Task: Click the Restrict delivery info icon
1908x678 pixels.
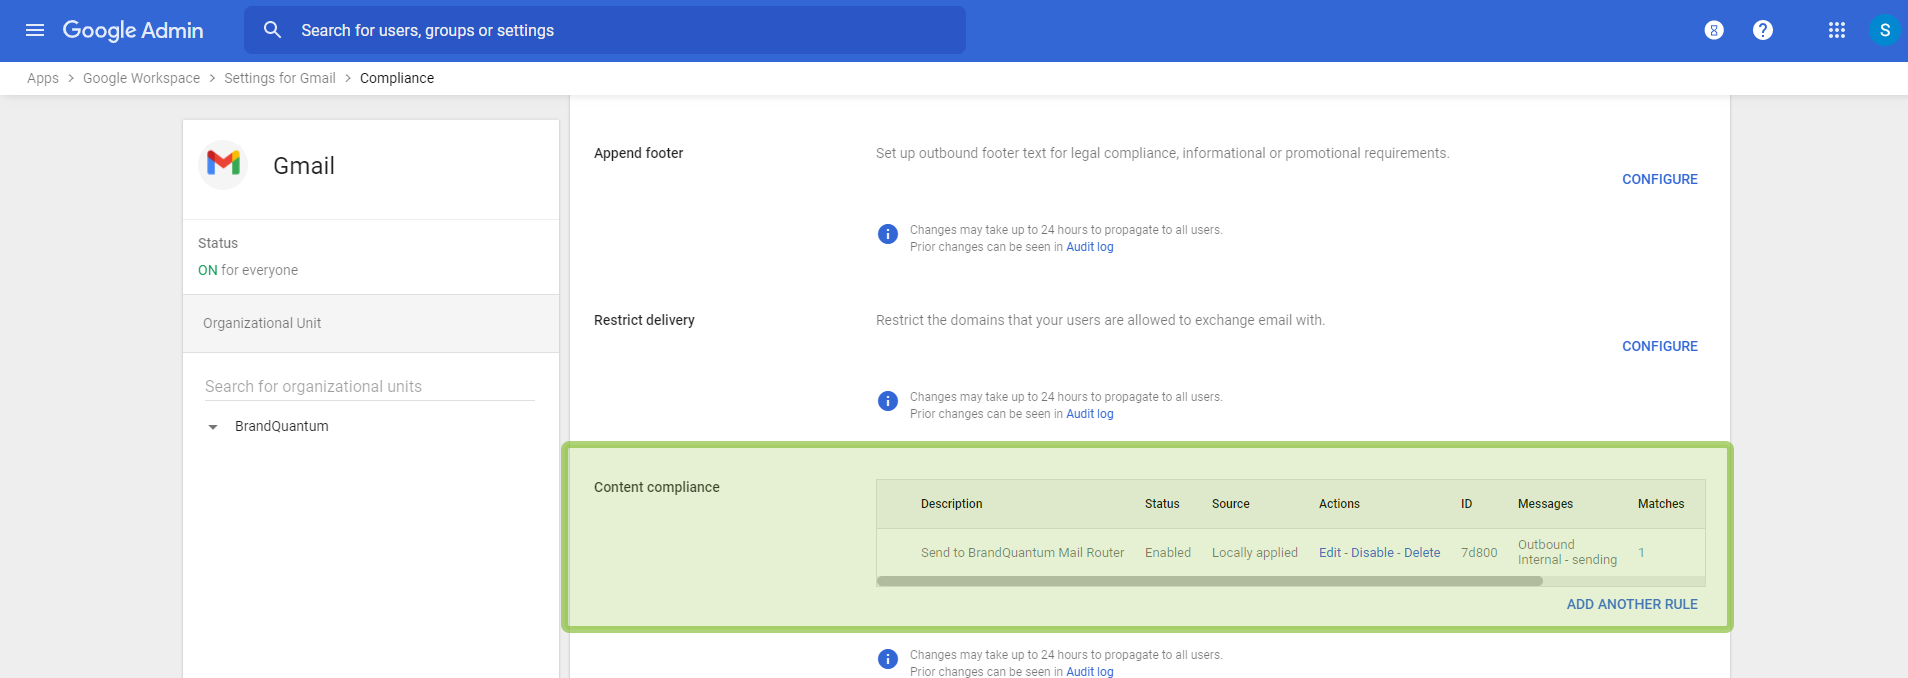Action: 888,401
